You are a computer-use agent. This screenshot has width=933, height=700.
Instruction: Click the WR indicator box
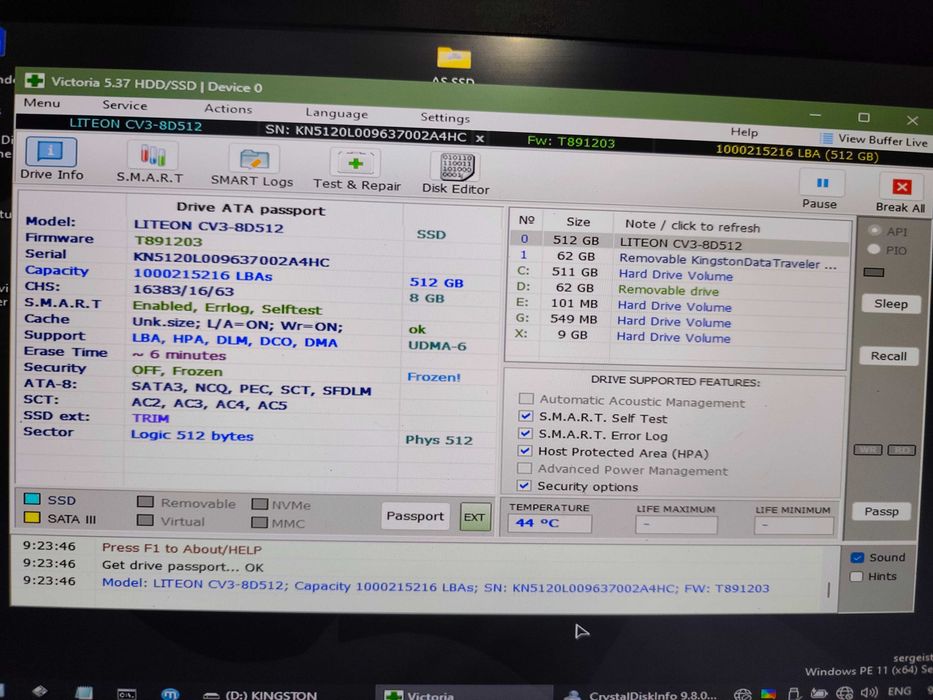(868, 450)
